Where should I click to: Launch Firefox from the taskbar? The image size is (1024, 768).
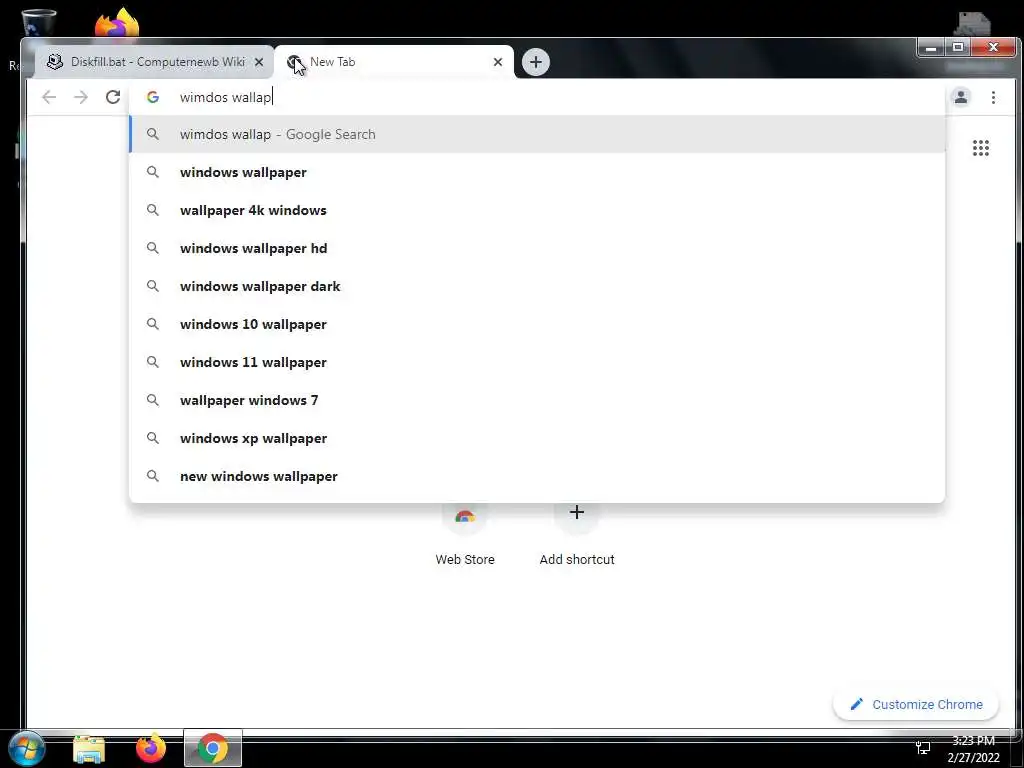(x=151, y=748)
